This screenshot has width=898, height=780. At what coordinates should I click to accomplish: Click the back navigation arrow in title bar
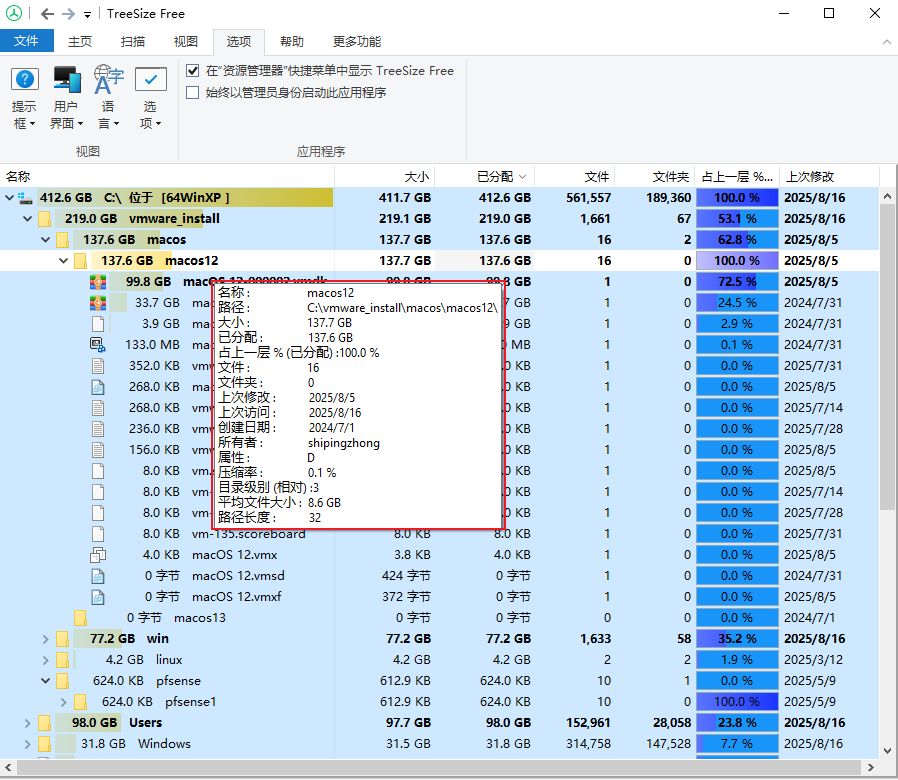click(48, 14)
